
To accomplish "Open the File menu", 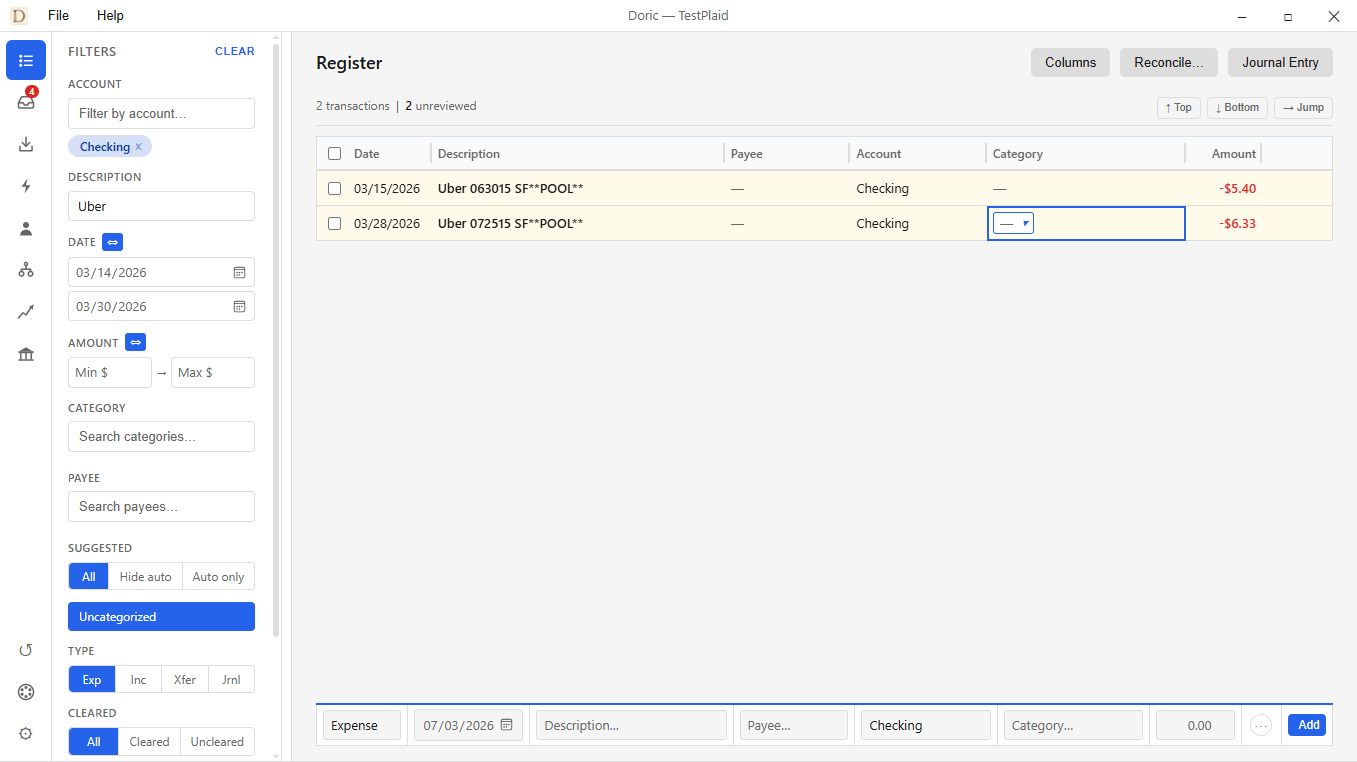I will pos(59,16).
